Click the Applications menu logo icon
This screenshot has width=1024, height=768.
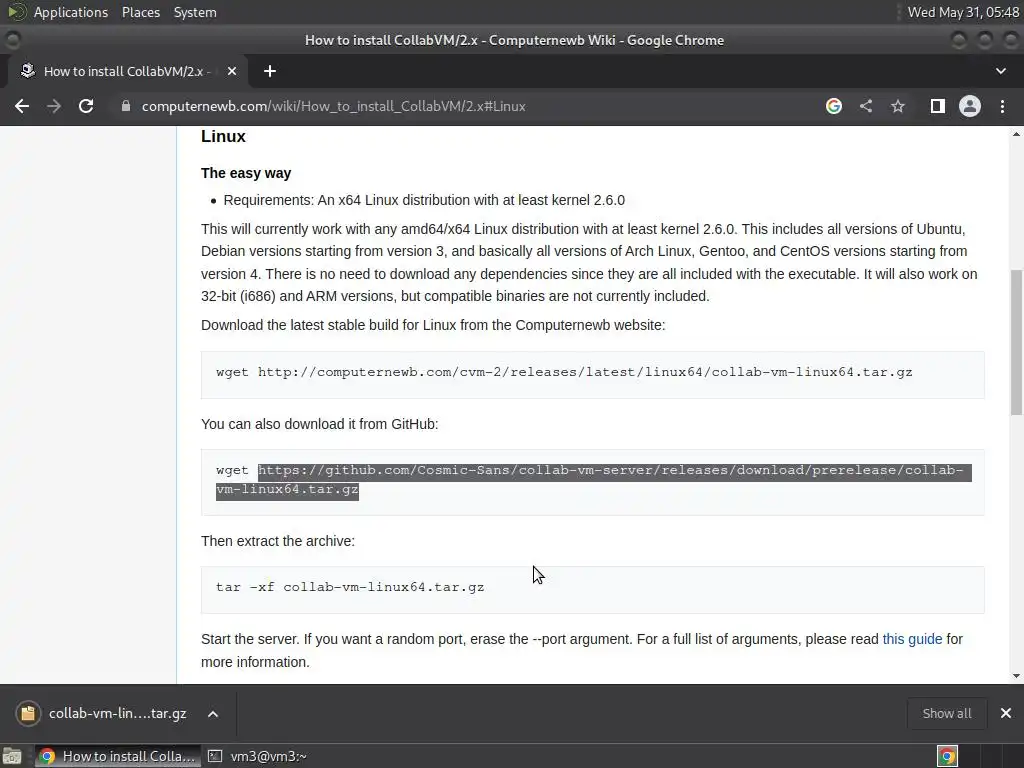point(16,12)
